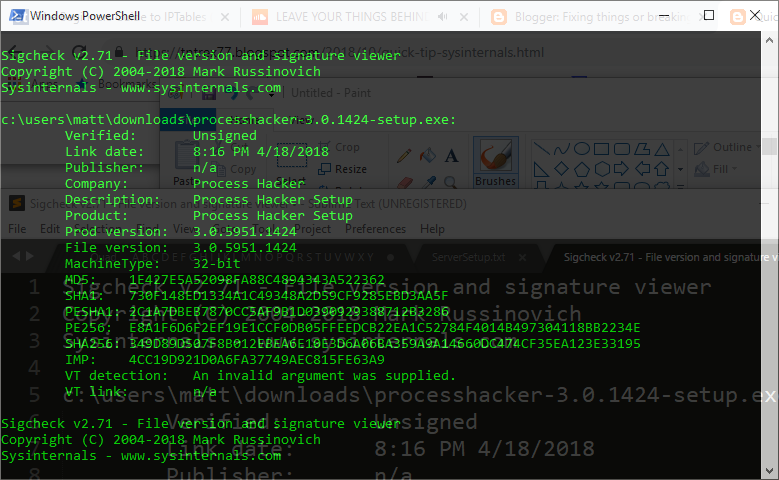Click the lock icon in the browser address bar
Image resolution: width=779 pixels, height=480 pixels.
click(119, 52)
